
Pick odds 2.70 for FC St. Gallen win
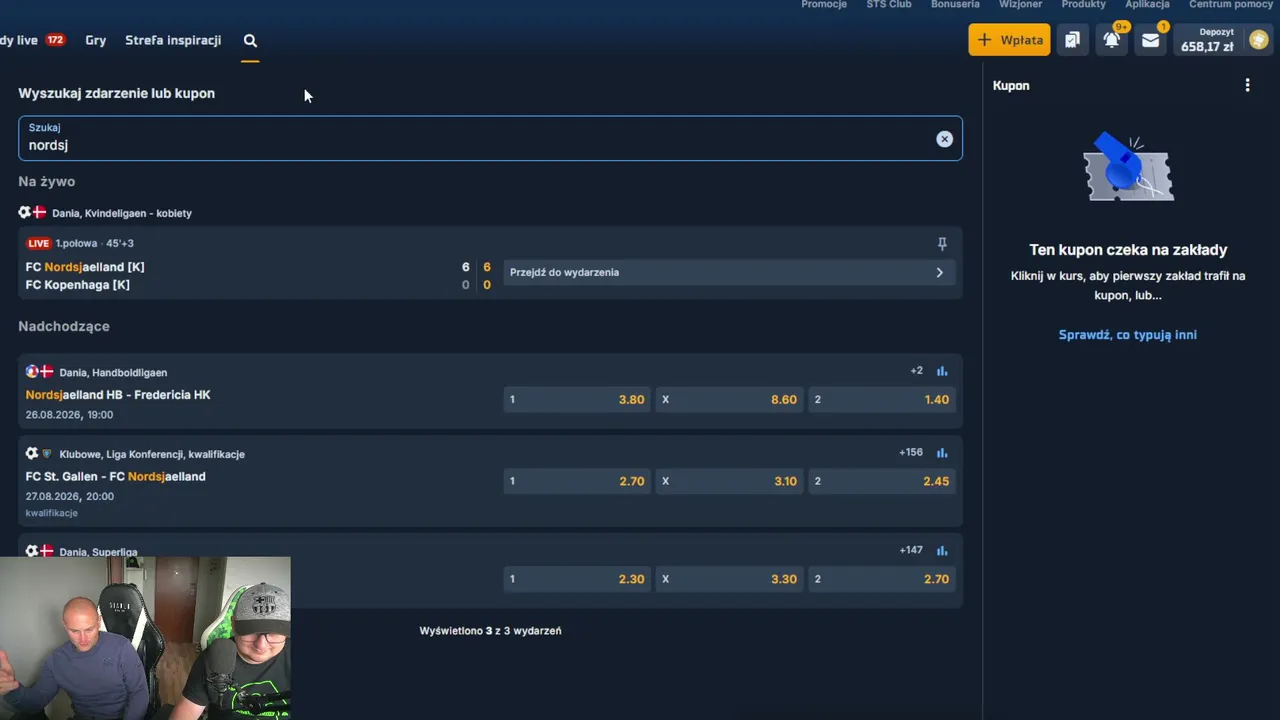click(576, 482)
